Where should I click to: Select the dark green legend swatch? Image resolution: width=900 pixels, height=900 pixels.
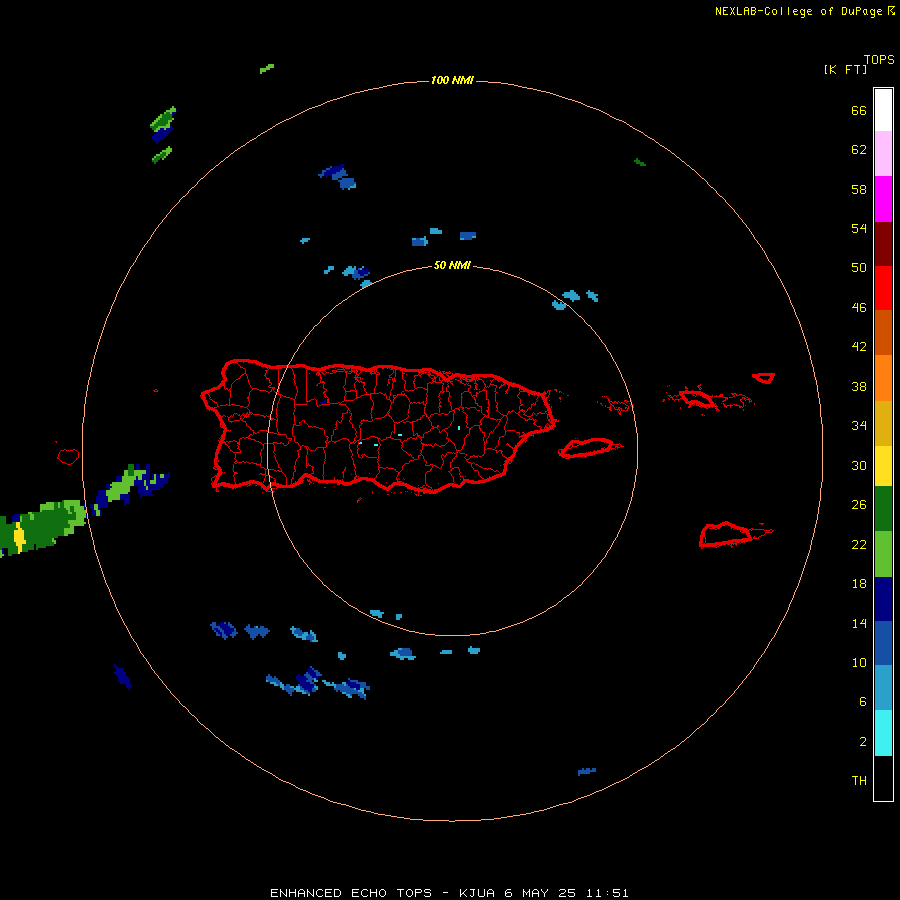point(883,509)
